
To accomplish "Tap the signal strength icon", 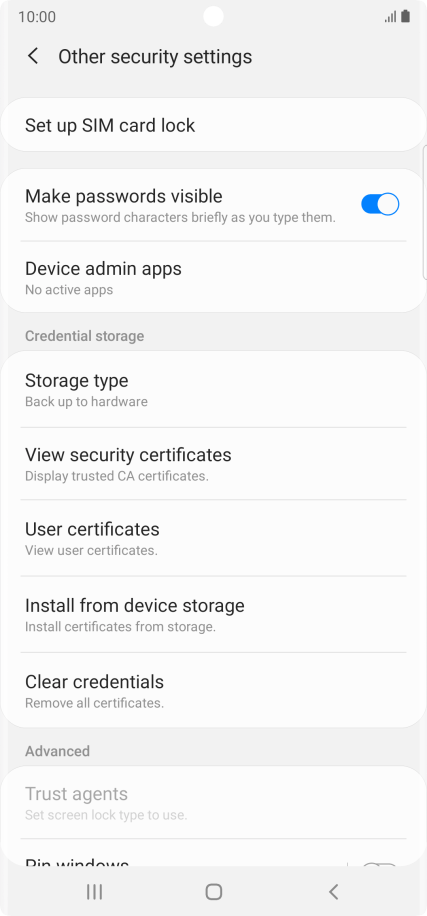I will point(390,17).
